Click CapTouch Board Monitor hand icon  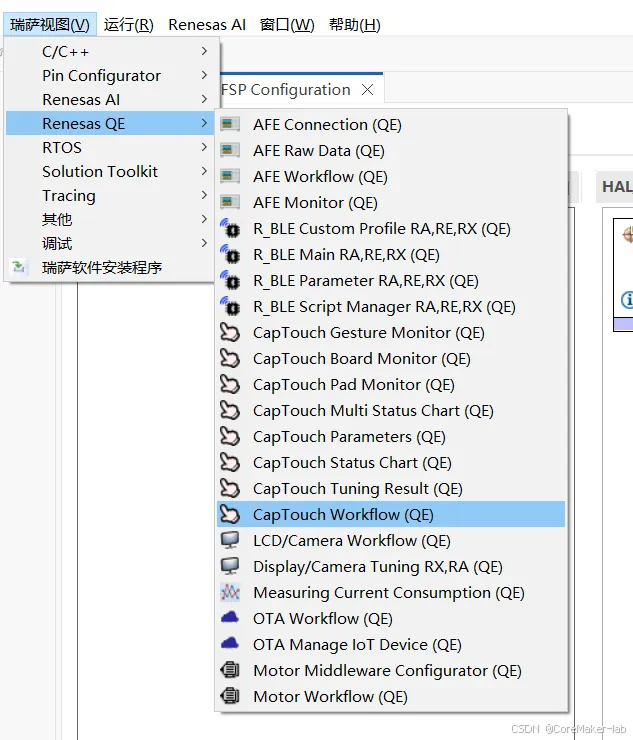coord(230,358)
